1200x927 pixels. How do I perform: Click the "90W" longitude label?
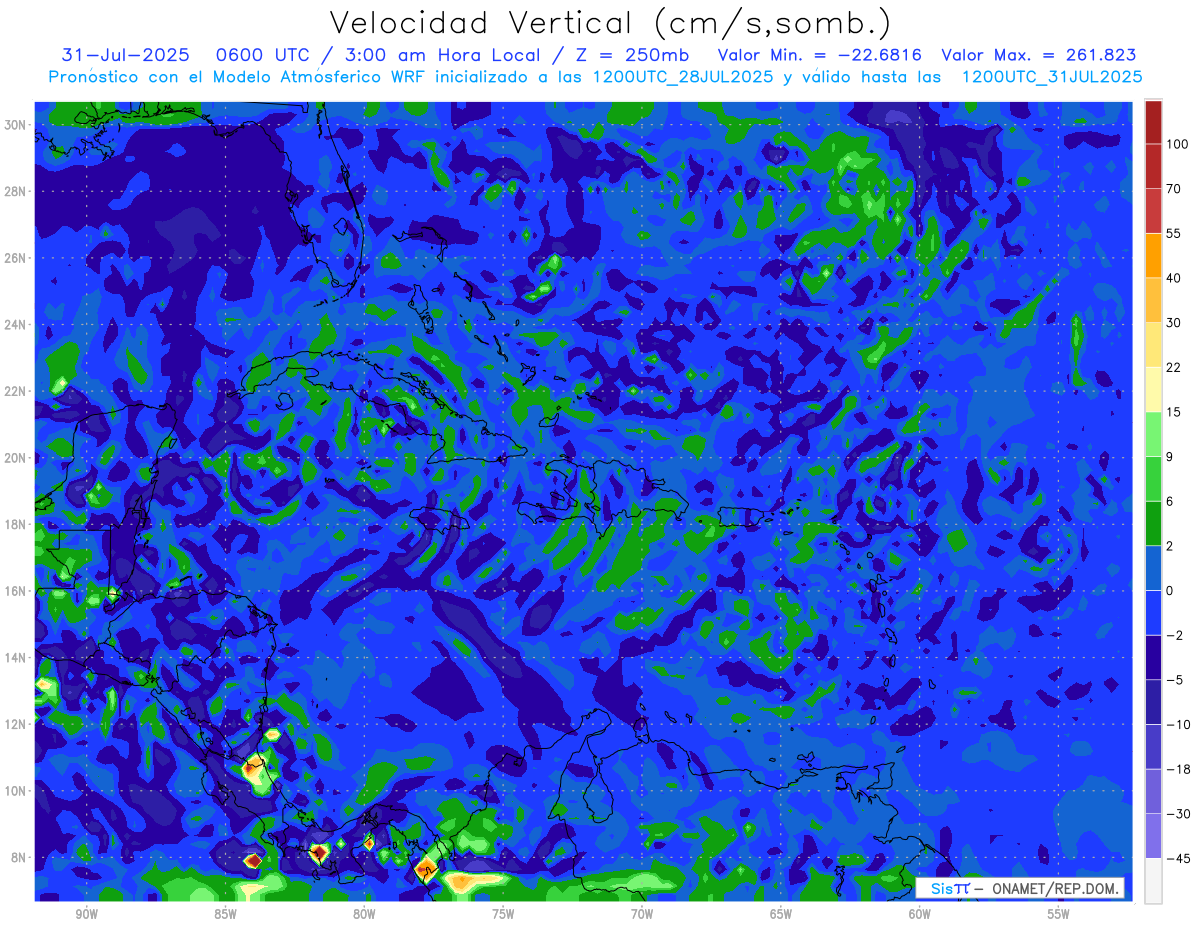(87, 914)
